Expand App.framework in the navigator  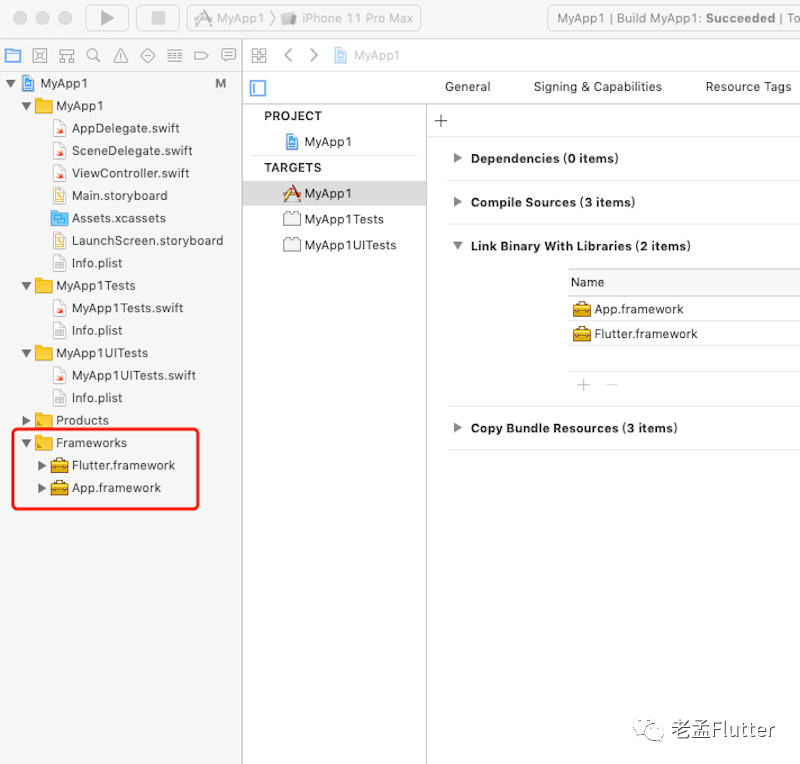(x=42, y=488)
